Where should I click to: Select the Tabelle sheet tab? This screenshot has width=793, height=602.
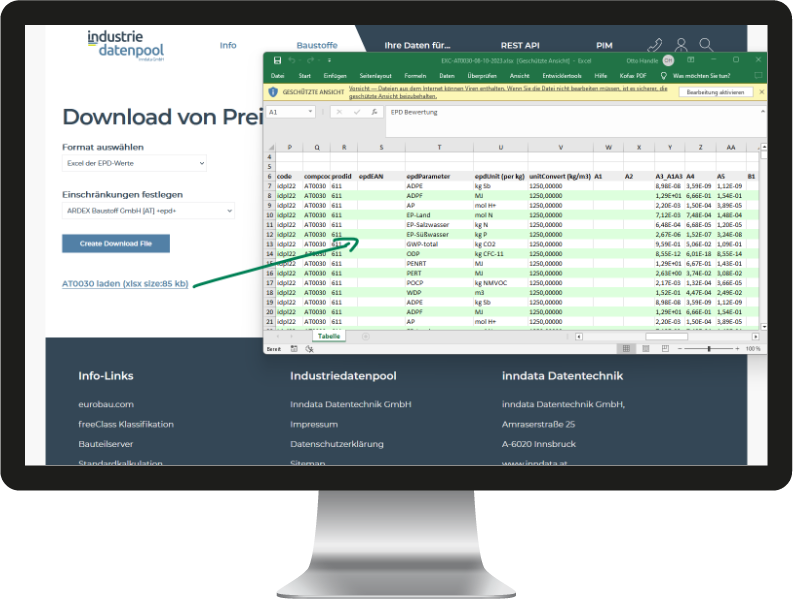click(329, 336)
